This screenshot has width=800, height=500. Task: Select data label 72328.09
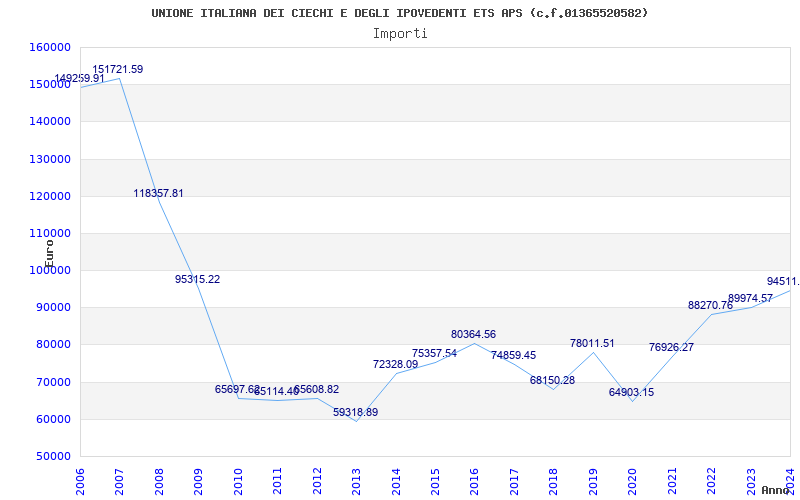[x=395, y=364]
